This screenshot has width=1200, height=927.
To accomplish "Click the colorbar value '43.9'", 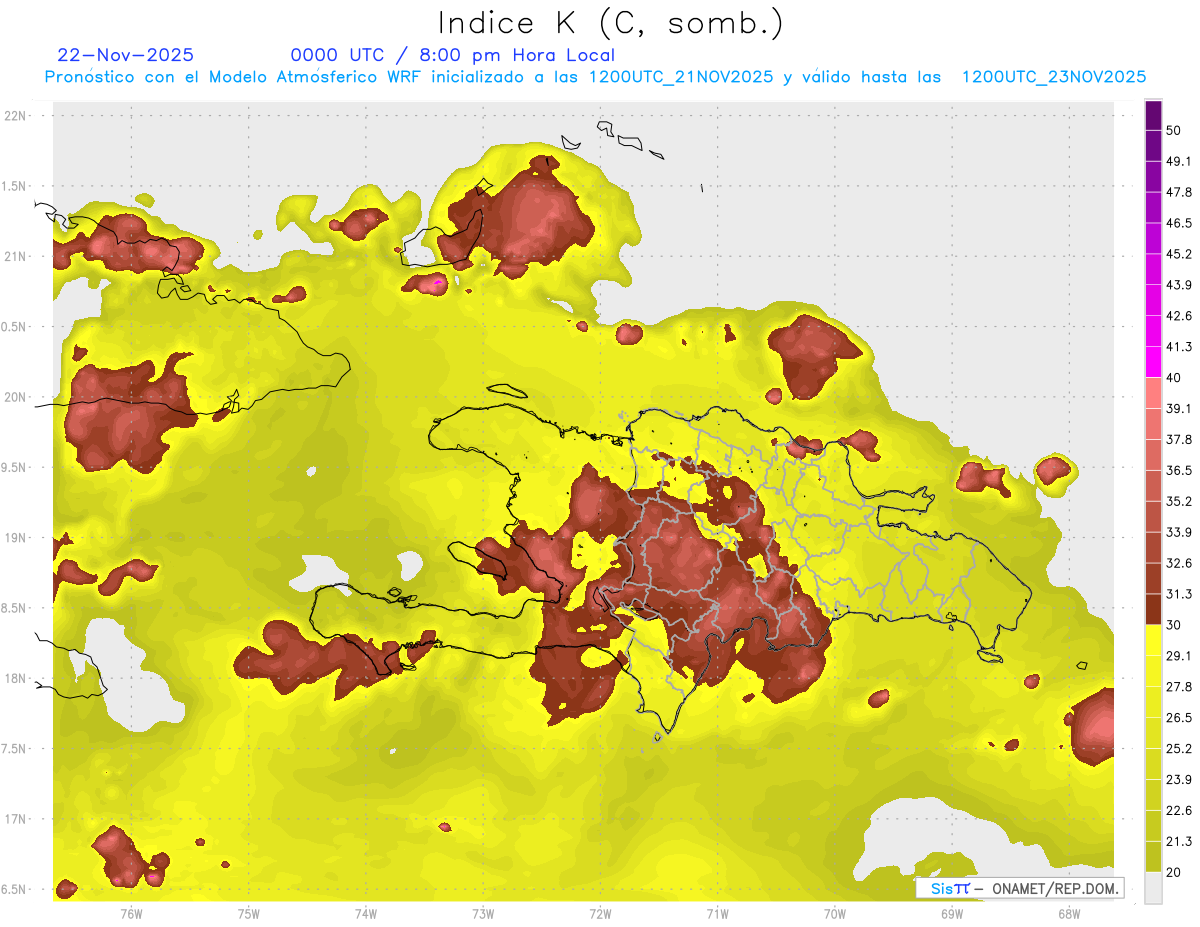I will (1179, 285).
